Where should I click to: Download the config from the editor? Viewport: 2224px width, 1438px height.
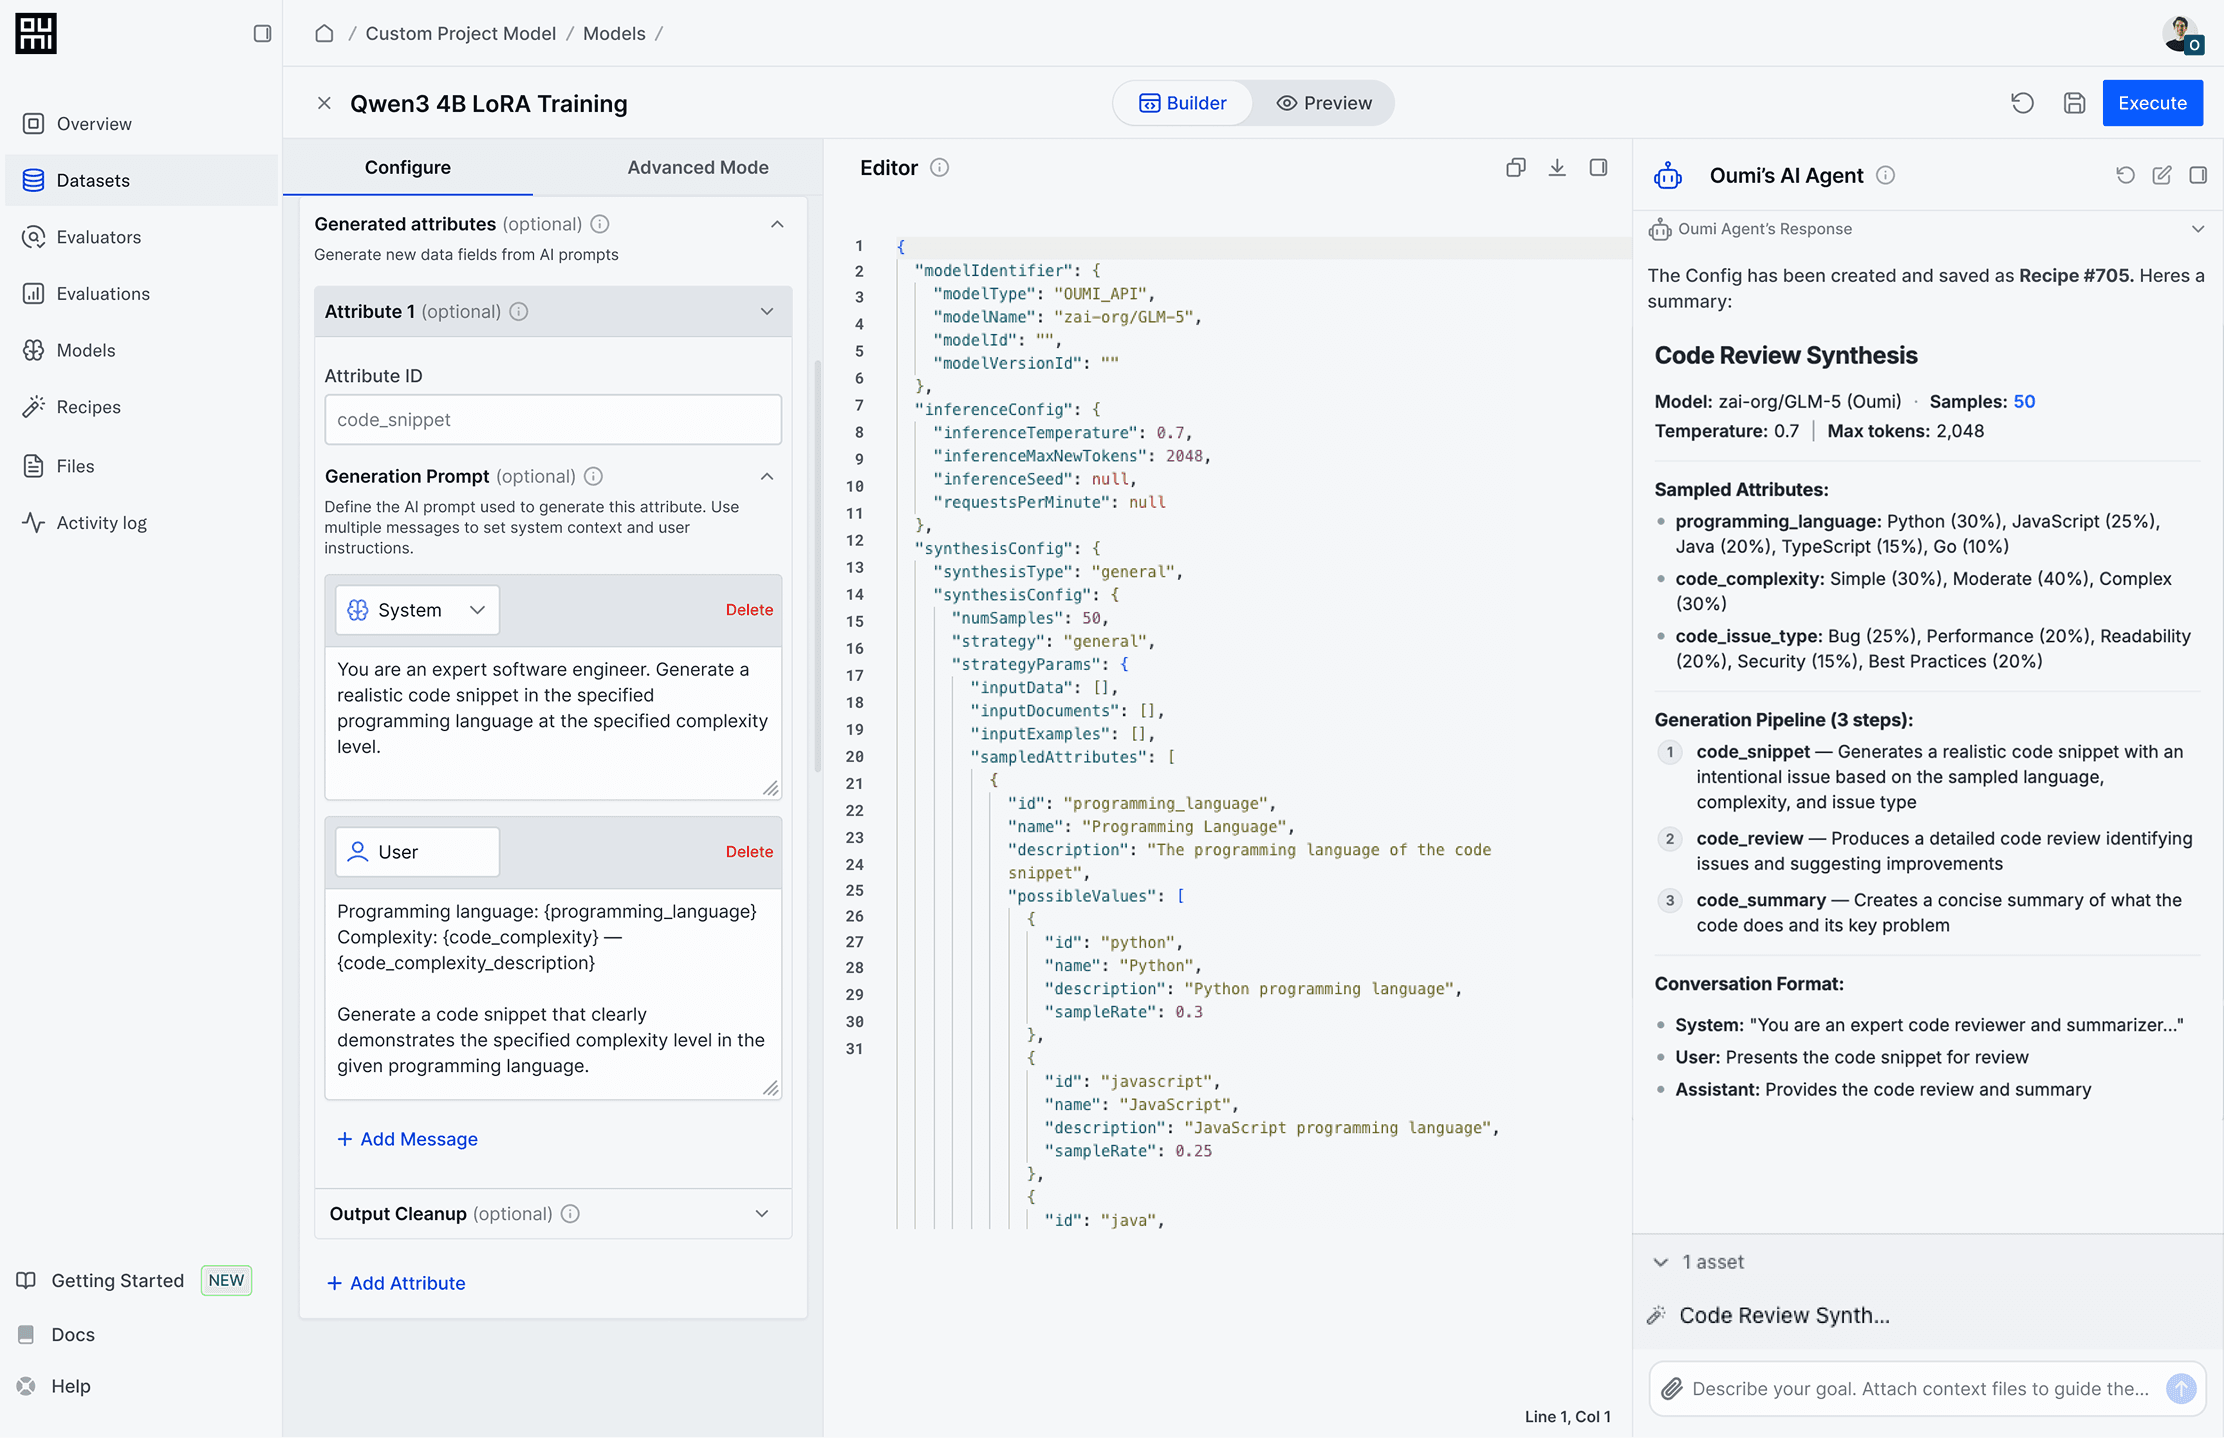pos(1557,167)
